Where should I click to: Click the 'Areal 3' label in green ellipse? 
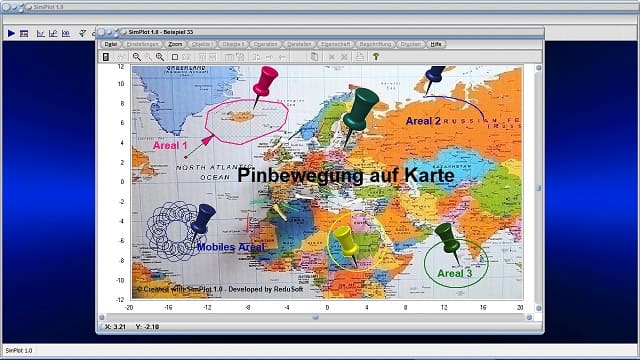pyautogui.click(x=454, y=273)
